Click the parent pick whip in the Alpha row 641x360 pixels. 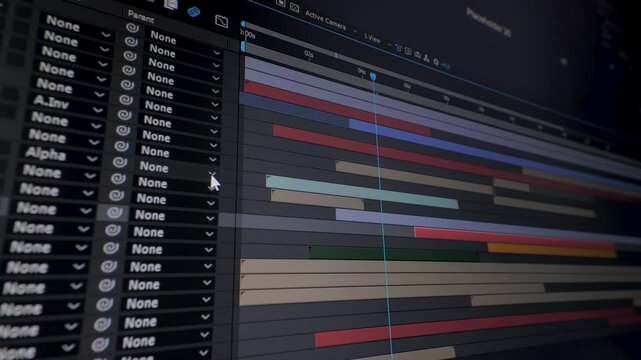[x=119, y=162]
